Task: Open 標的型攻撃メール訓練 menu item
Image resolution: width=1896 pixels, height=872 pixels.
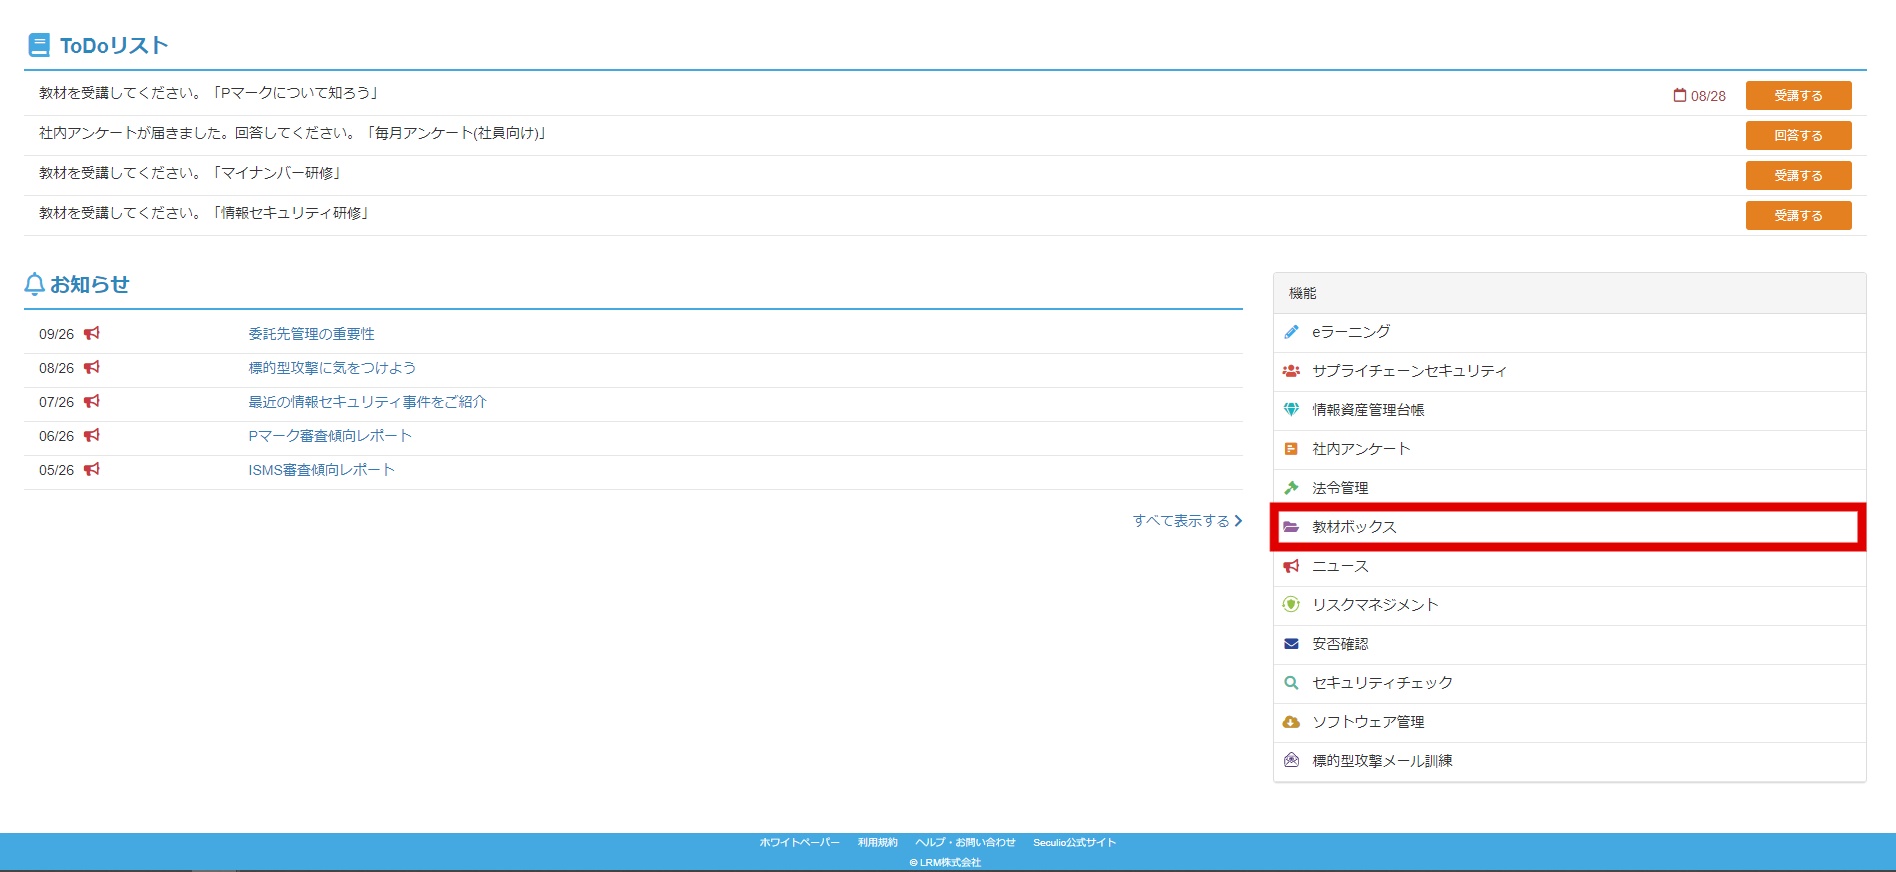Action: (1569, 761)
